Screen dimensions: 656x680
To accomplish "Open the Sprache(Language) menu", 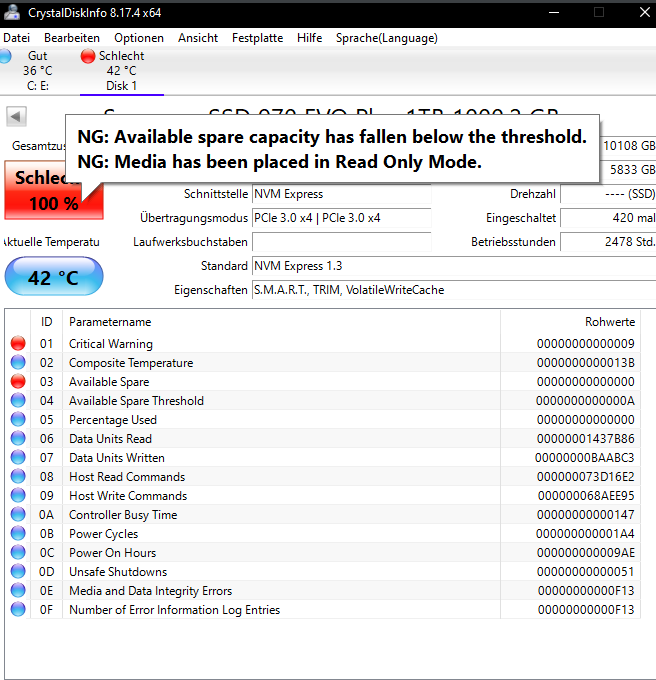I will [x=387, y=38].
